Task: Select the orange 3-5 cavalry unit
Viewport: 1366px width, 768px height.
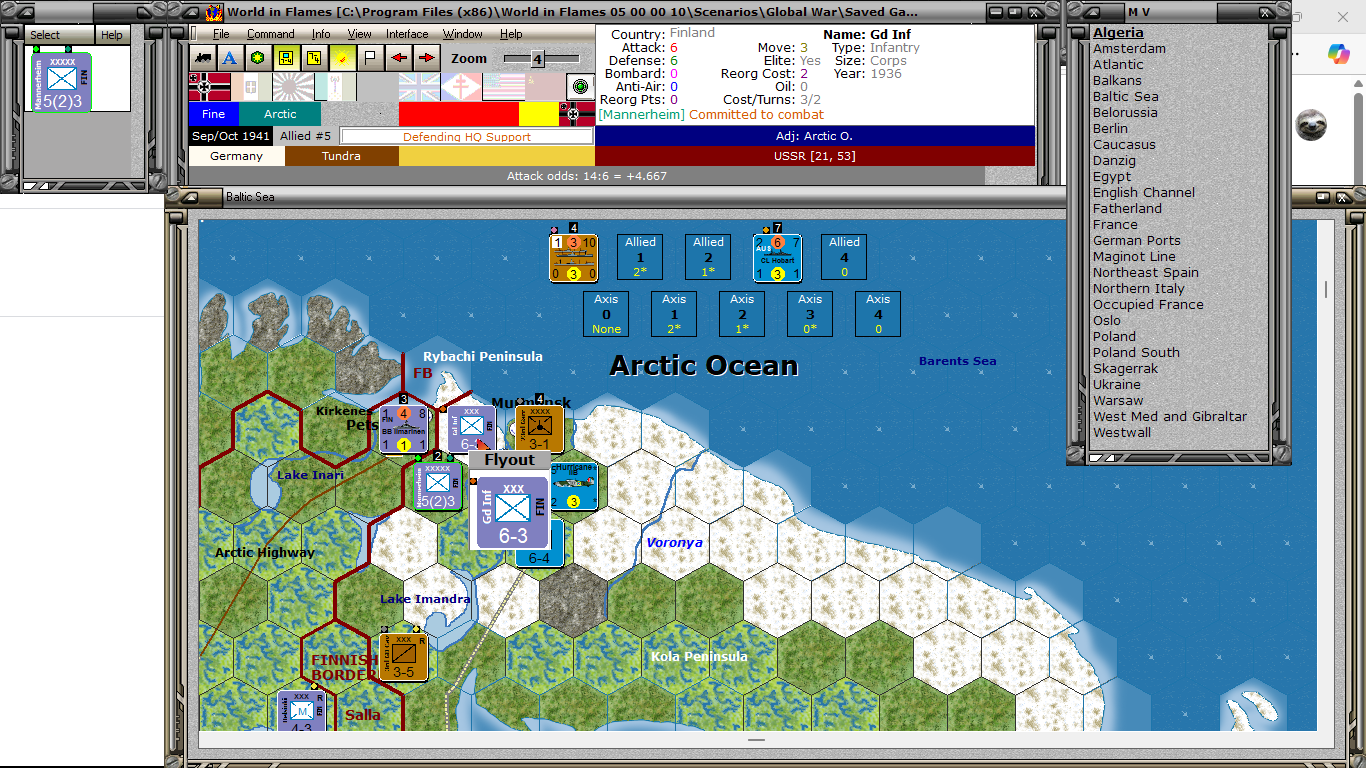Action: tap(403, 656)
